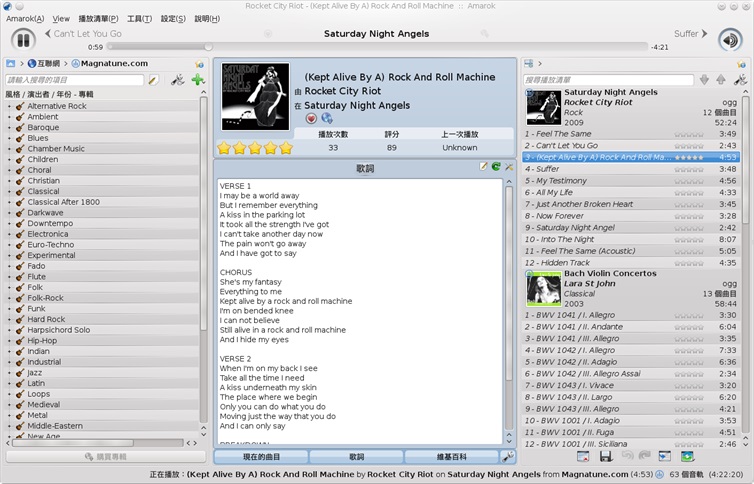Open the 設定(S) menu
The image size is (754, 484).
173,19
